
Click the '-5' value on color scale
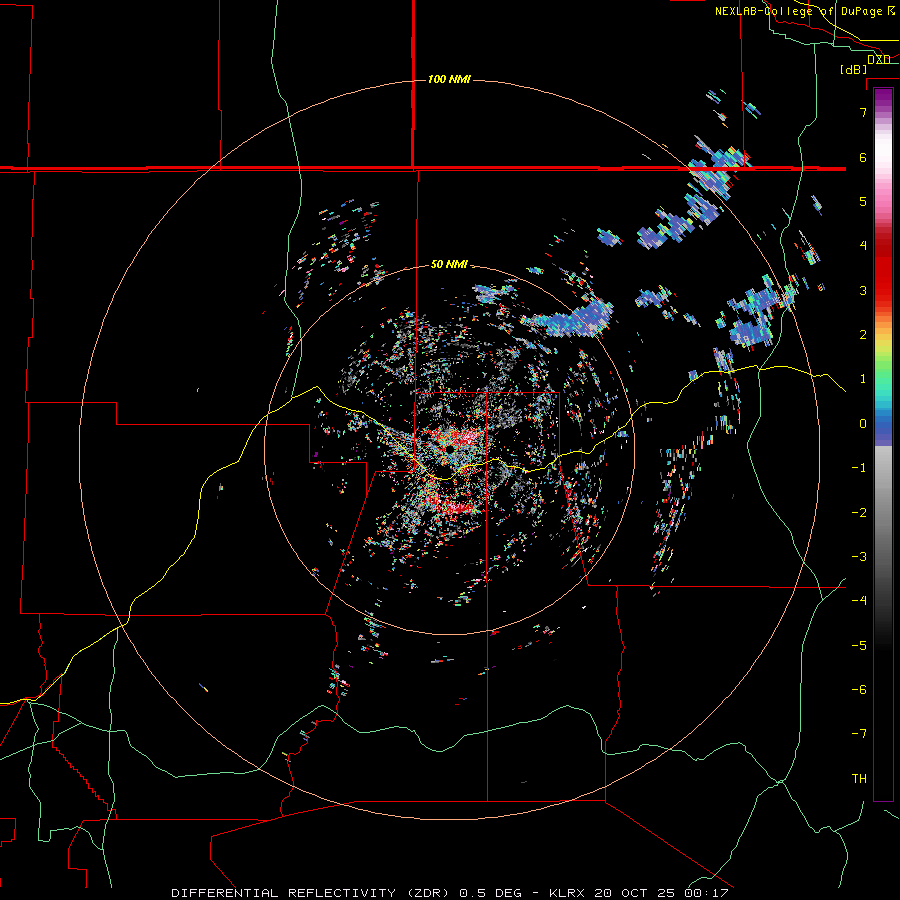859,646
